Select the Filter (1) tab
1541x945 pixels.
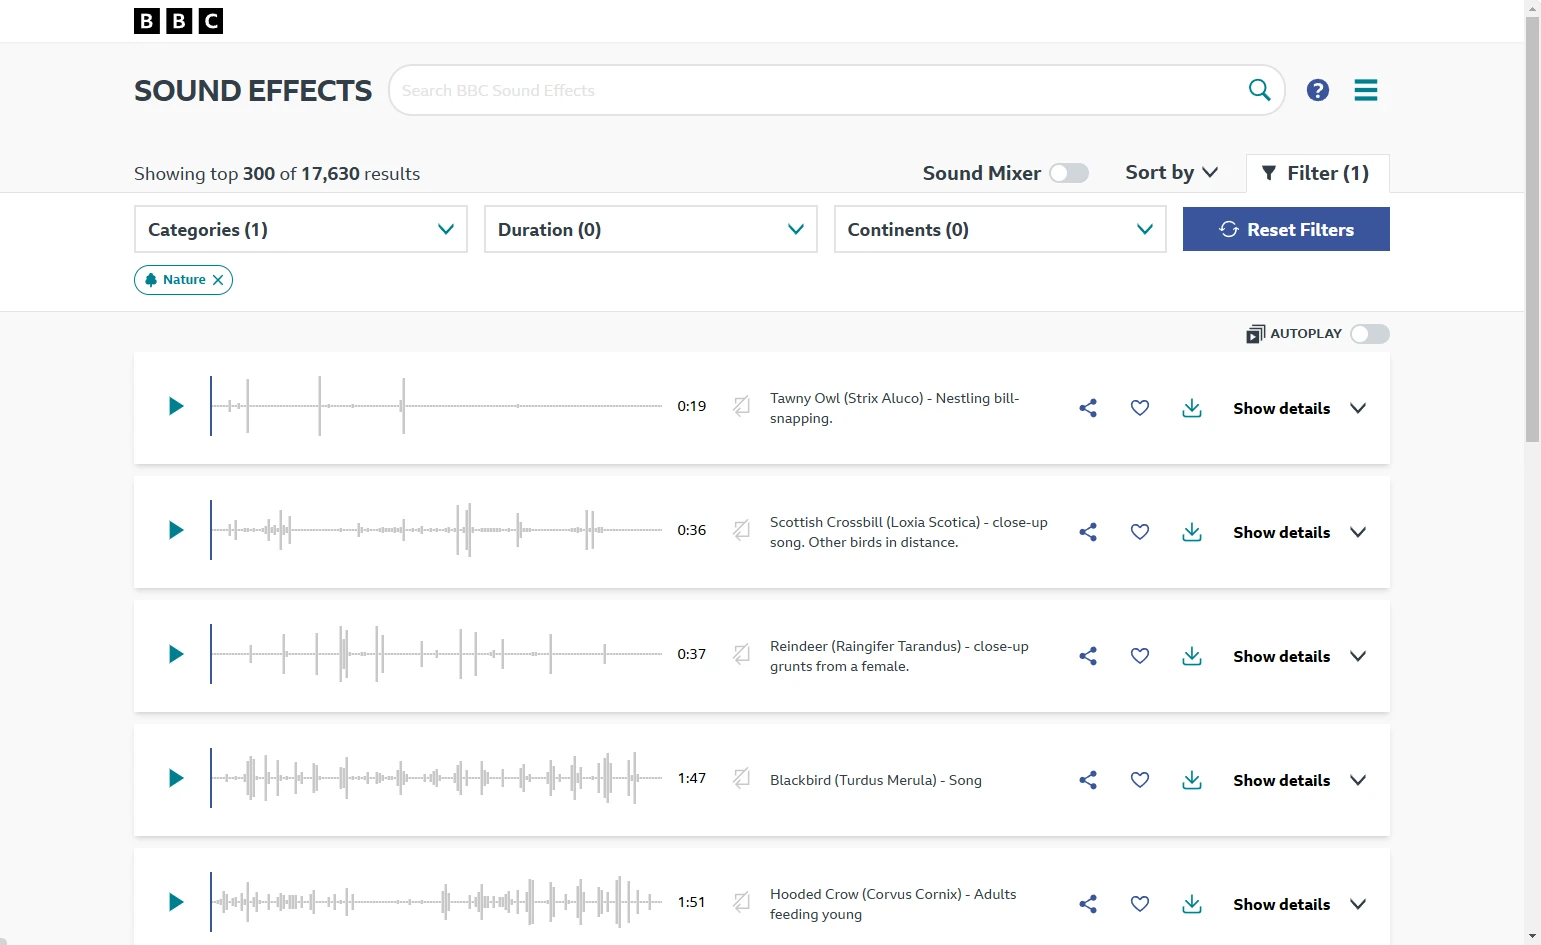(x=1316, y=173)
